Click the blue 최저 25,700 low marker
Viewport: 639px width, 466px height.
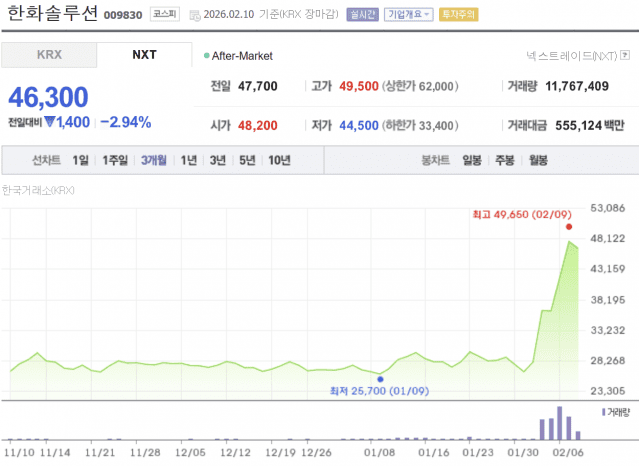tap(380, 380)
